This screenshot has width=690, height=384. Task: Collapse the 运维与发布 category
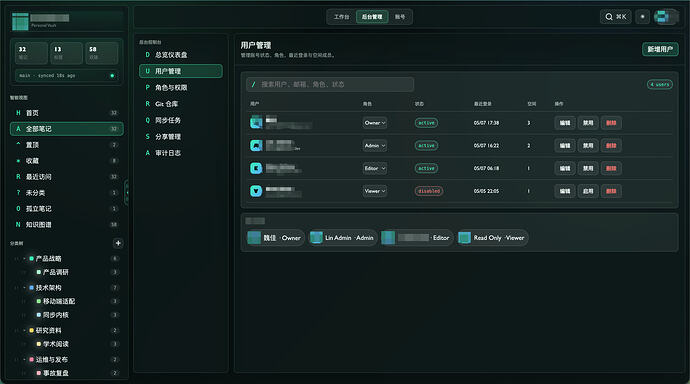(x=24, y=359)
